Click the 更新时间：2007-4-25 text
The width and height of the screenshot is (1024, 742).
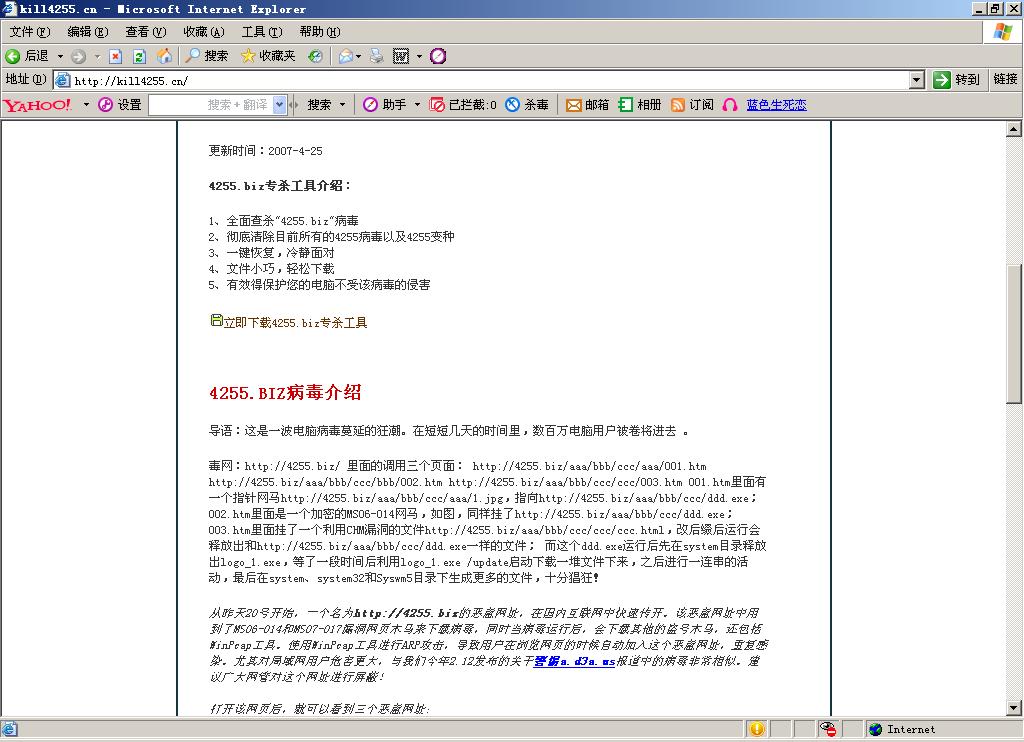[x=265, y=151]
